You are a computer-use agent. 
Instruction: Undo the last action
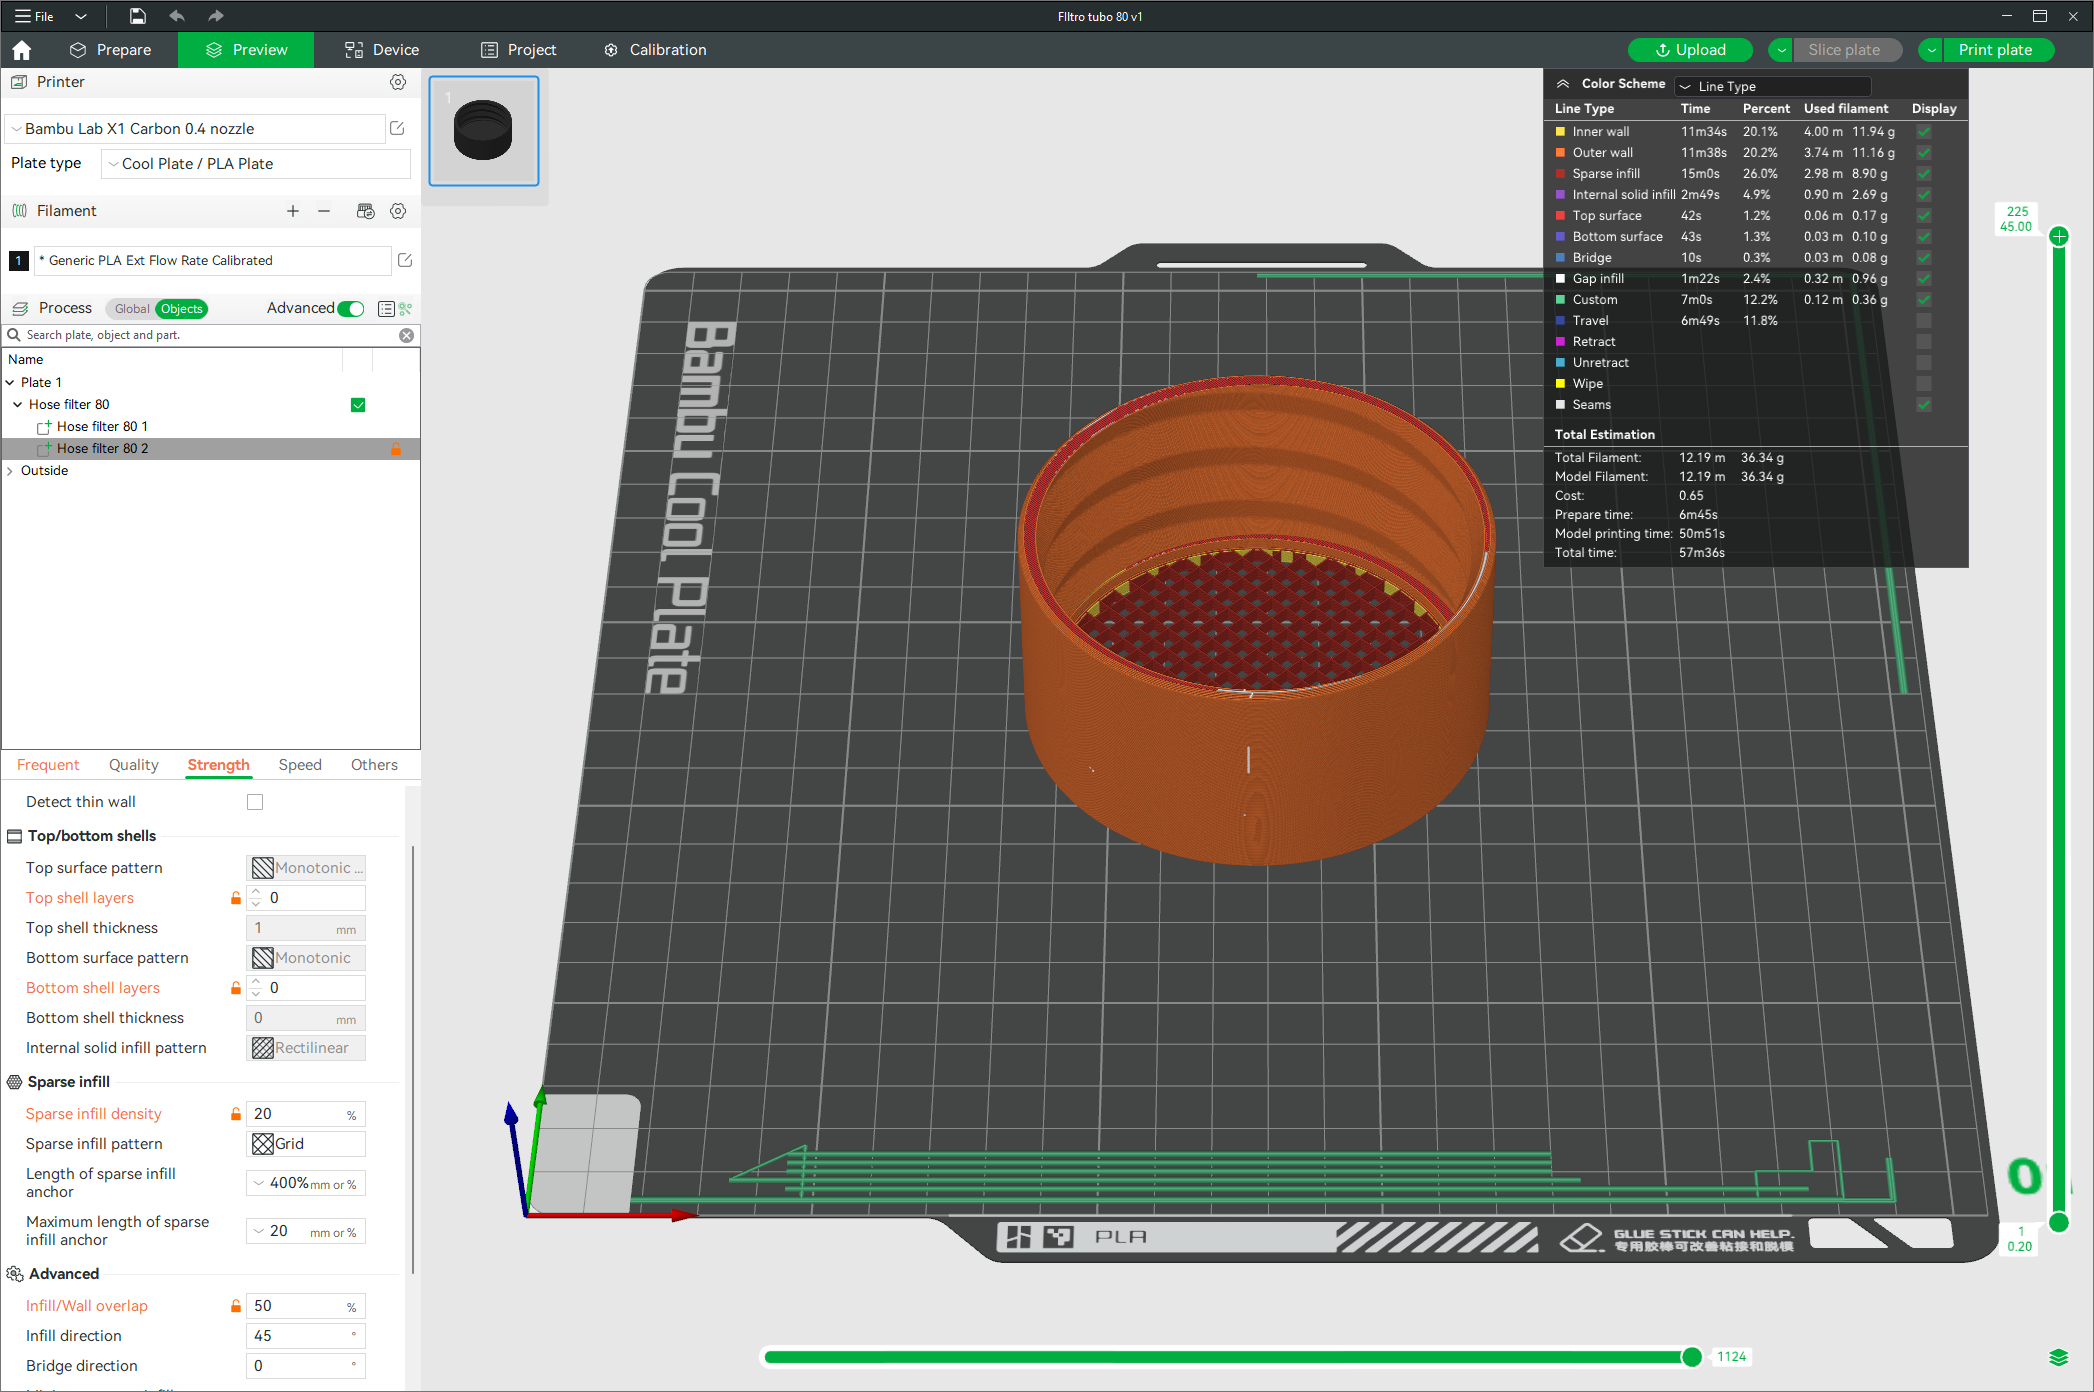(177, 16)
